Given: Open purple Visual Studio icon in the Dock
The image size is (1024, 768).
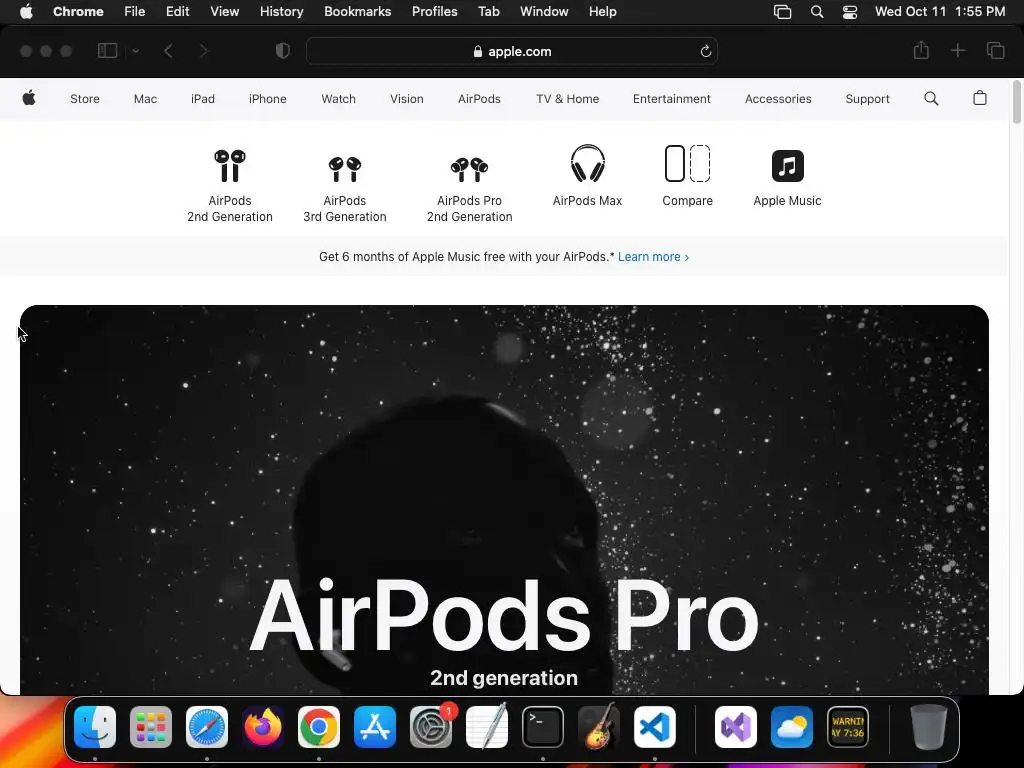Looking at the screenshot, I should 736,727.
